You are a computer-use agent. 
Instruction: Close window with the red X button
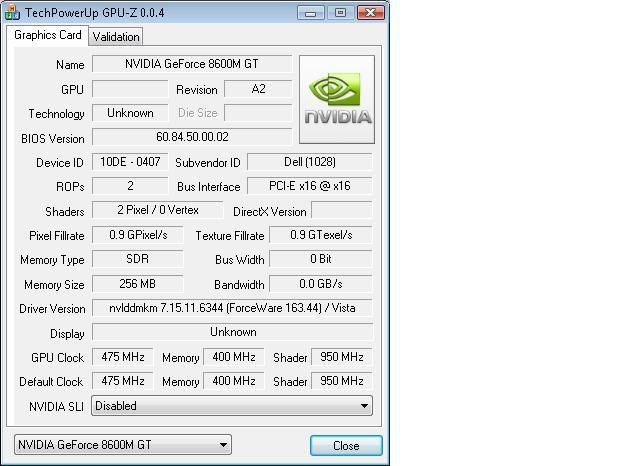click(371, 13)
